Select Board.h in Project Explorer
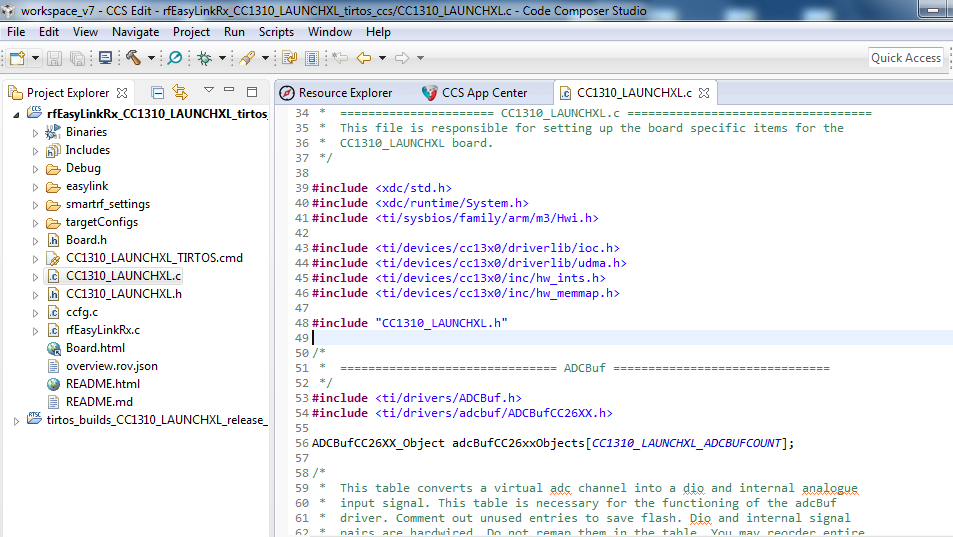 pos(86,240)
